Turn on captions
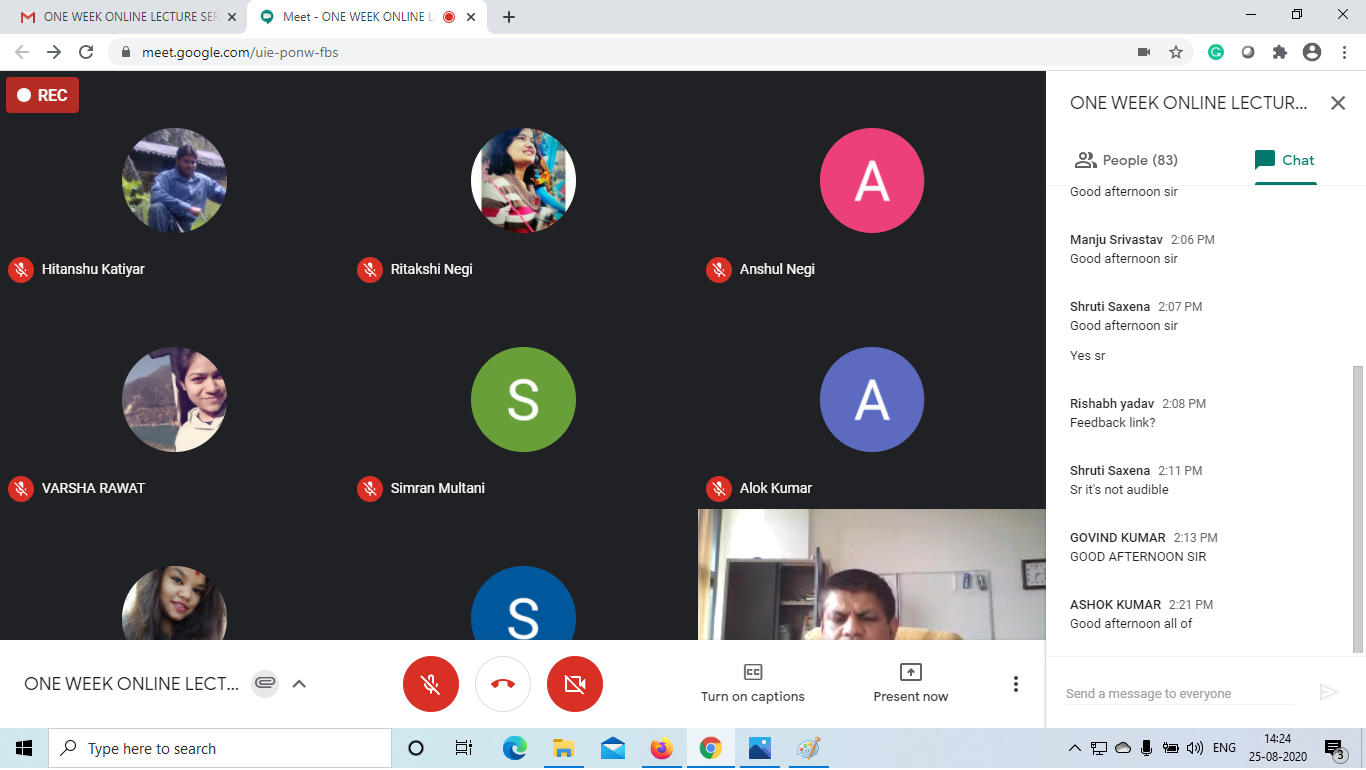 752,683
